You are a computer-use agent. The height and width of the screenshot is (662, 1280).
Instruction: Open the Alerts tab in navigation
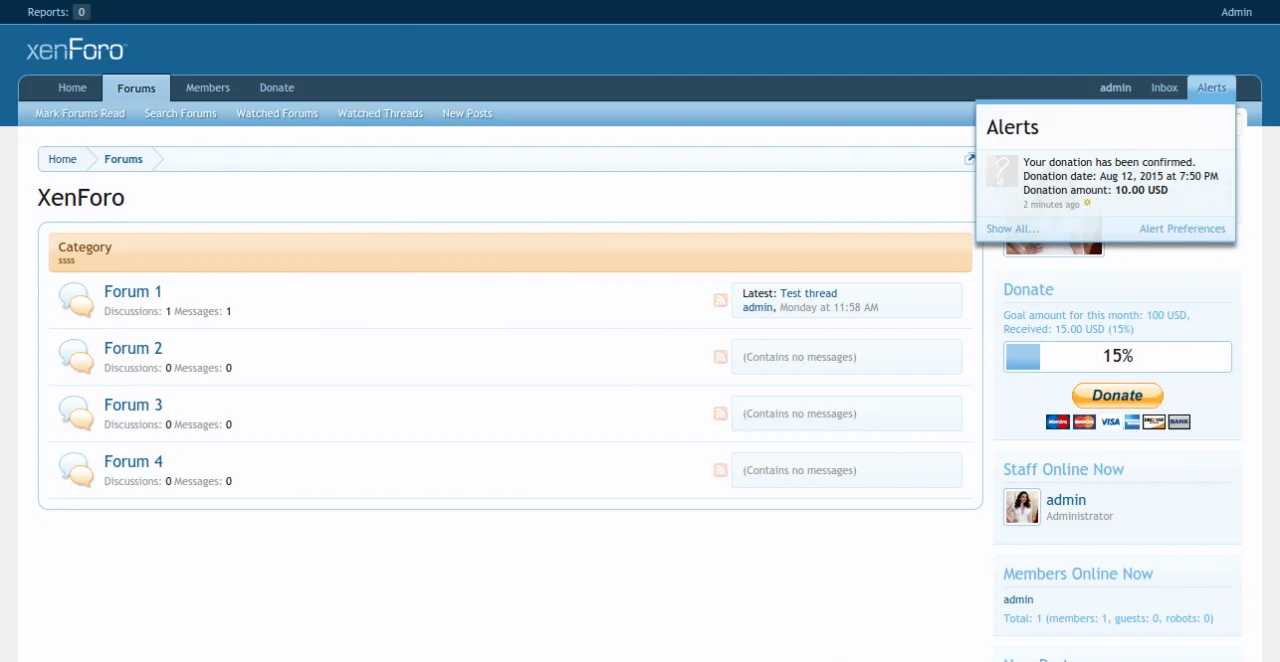[1211, 88]
